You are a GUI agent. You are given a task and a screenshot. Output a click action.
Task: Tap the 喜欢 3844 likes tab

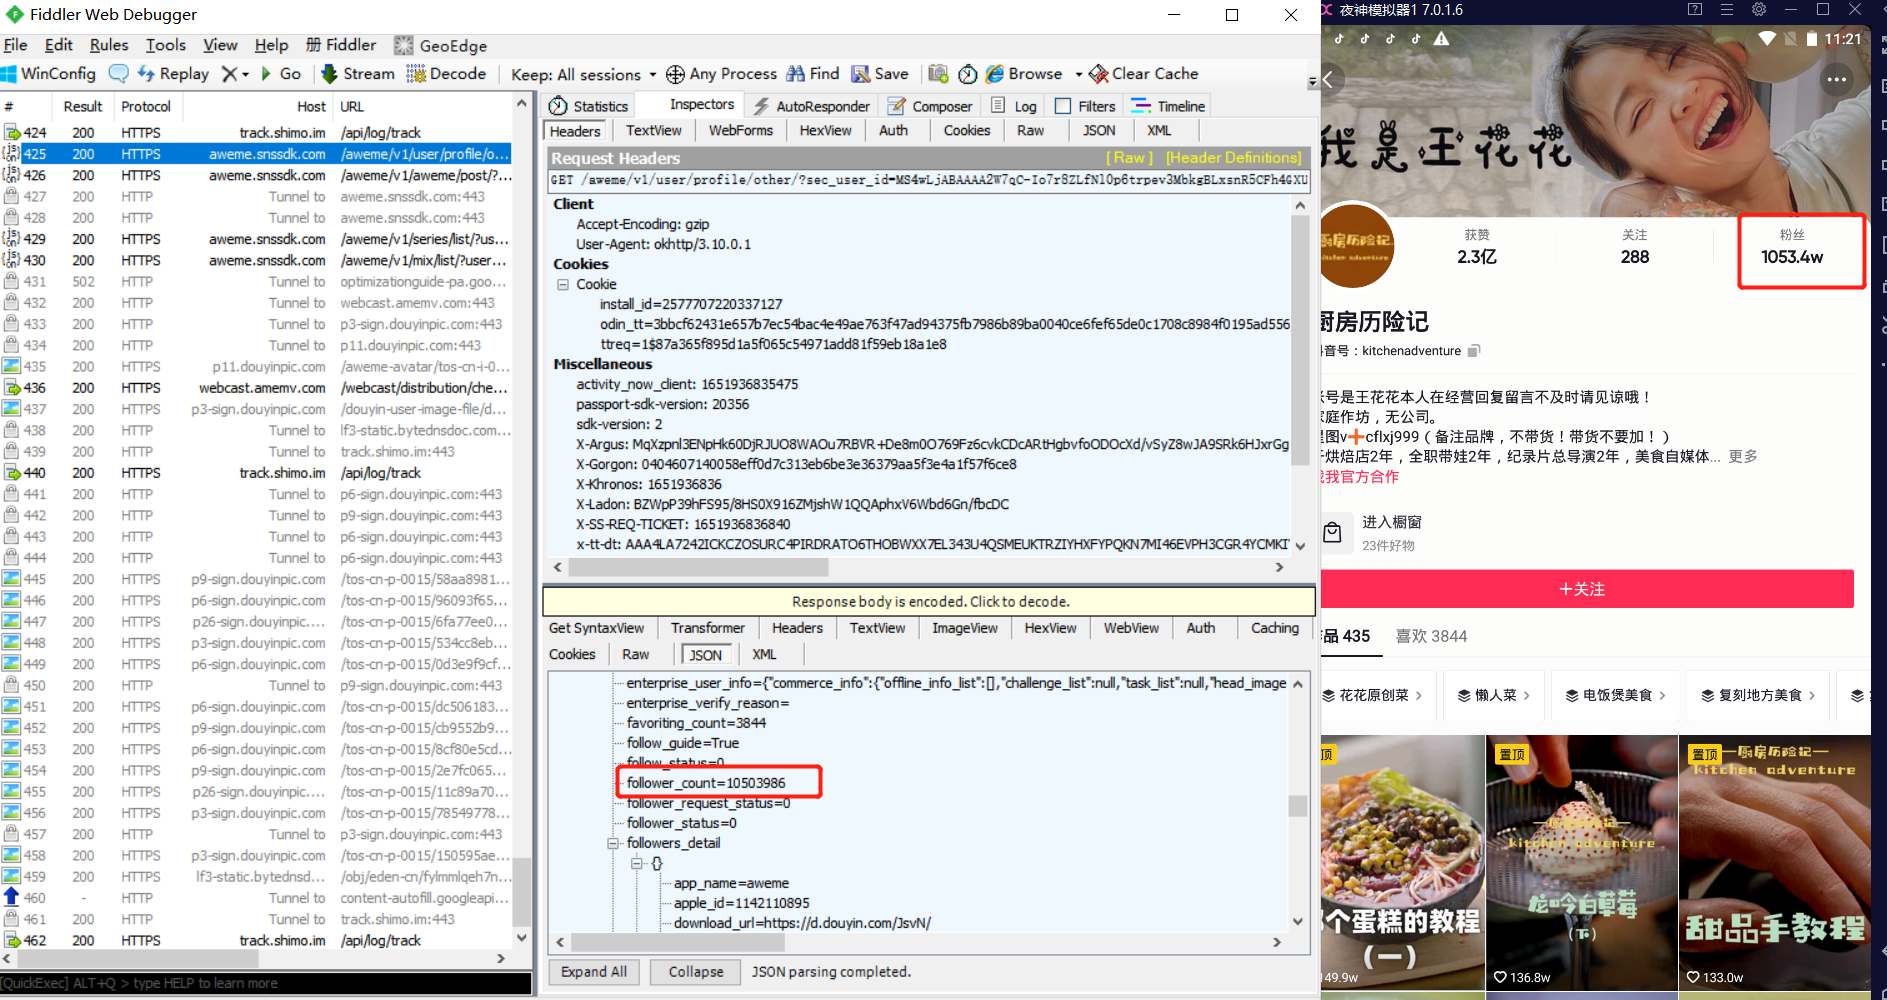pyautogui.click(x=1431, y=636)
